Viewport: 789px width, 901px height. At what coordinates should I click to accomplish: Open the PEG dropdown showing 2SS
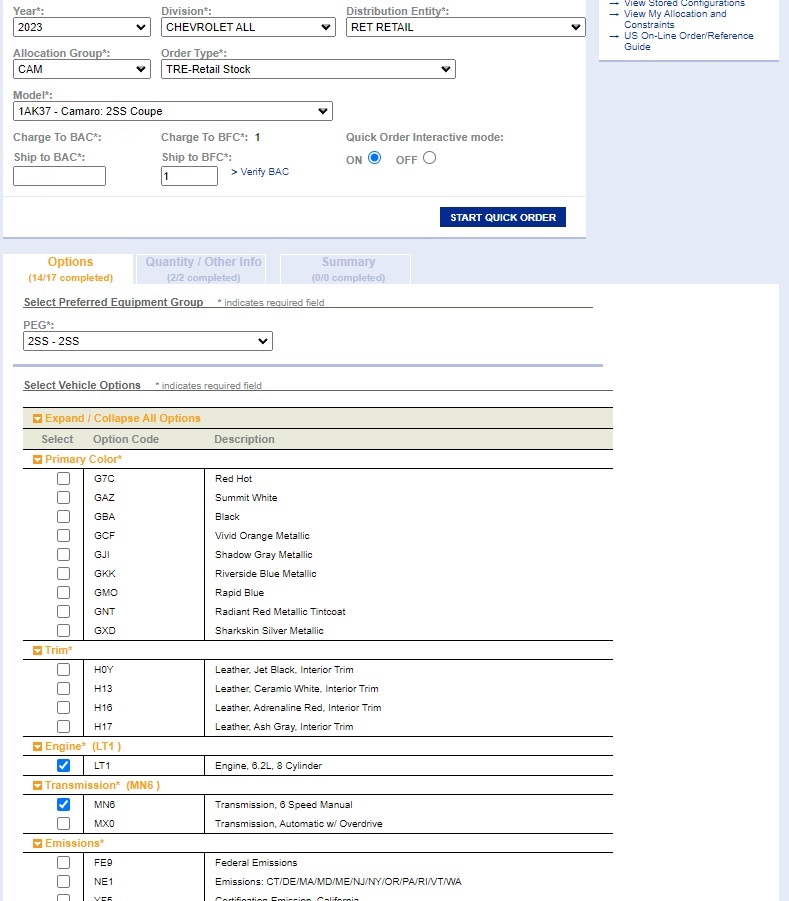click(x=148, y=342)
